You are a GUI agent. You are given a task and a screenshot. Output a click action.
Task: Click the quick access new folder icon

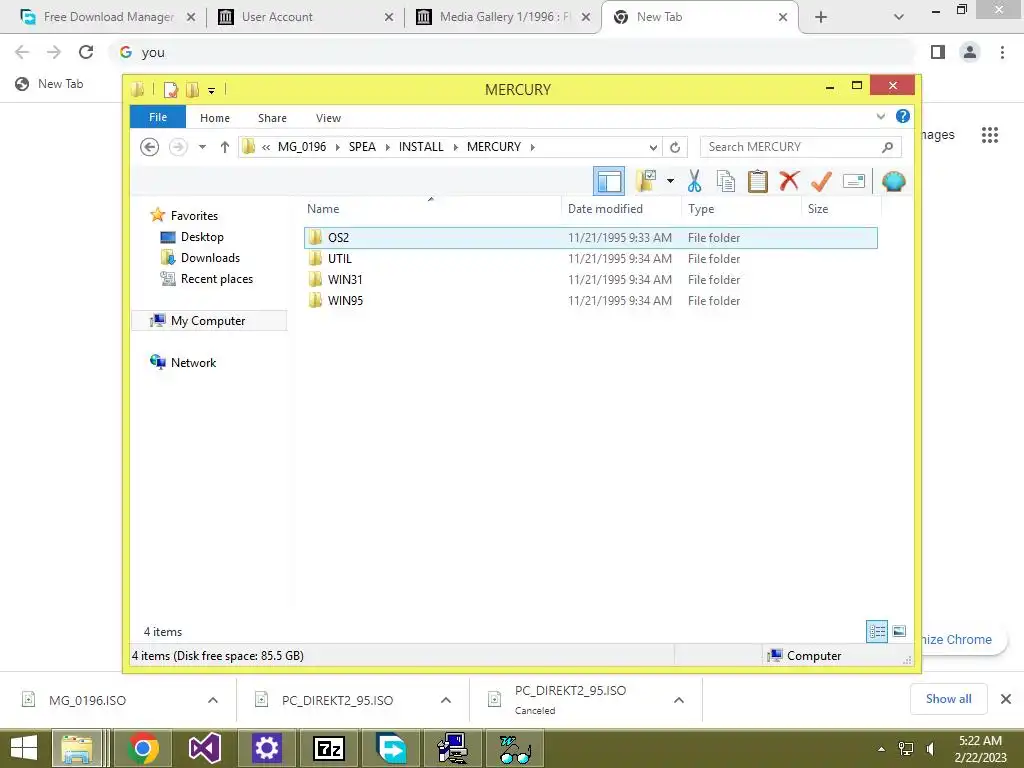click(192, 90)
